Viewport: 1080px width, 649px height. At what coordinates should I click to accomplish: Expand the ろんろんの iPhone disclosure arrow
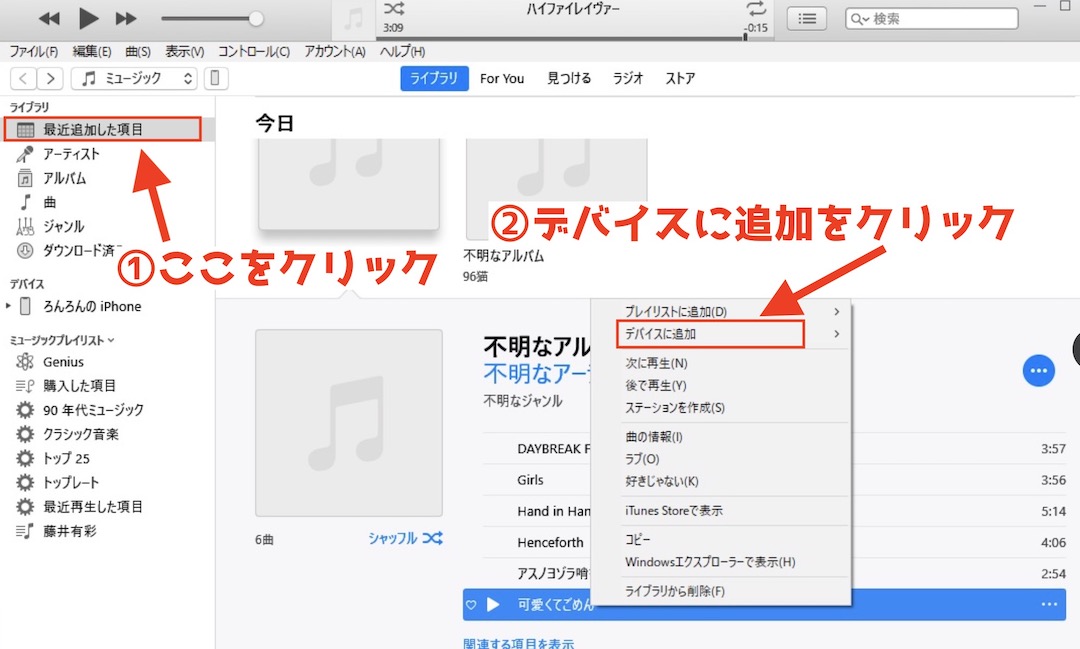point(8,307)
